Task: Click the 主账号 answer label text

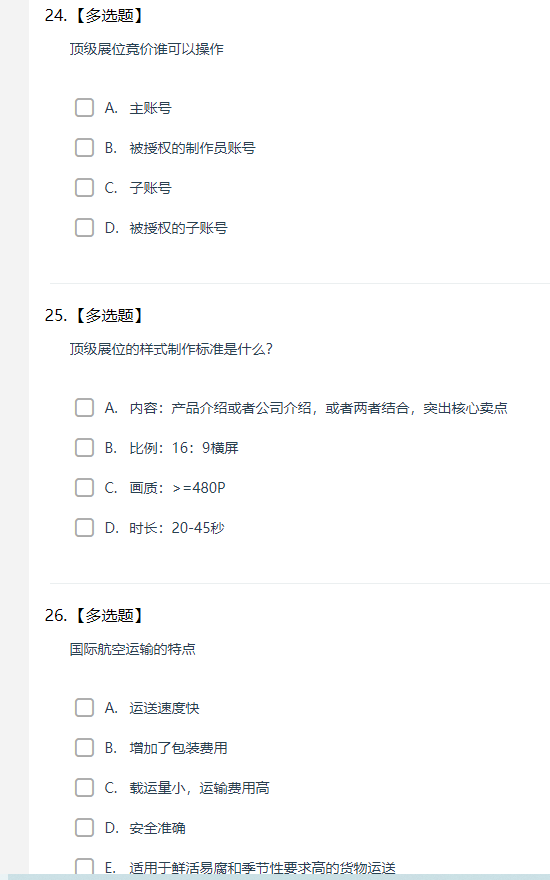Action: point(150,108)
